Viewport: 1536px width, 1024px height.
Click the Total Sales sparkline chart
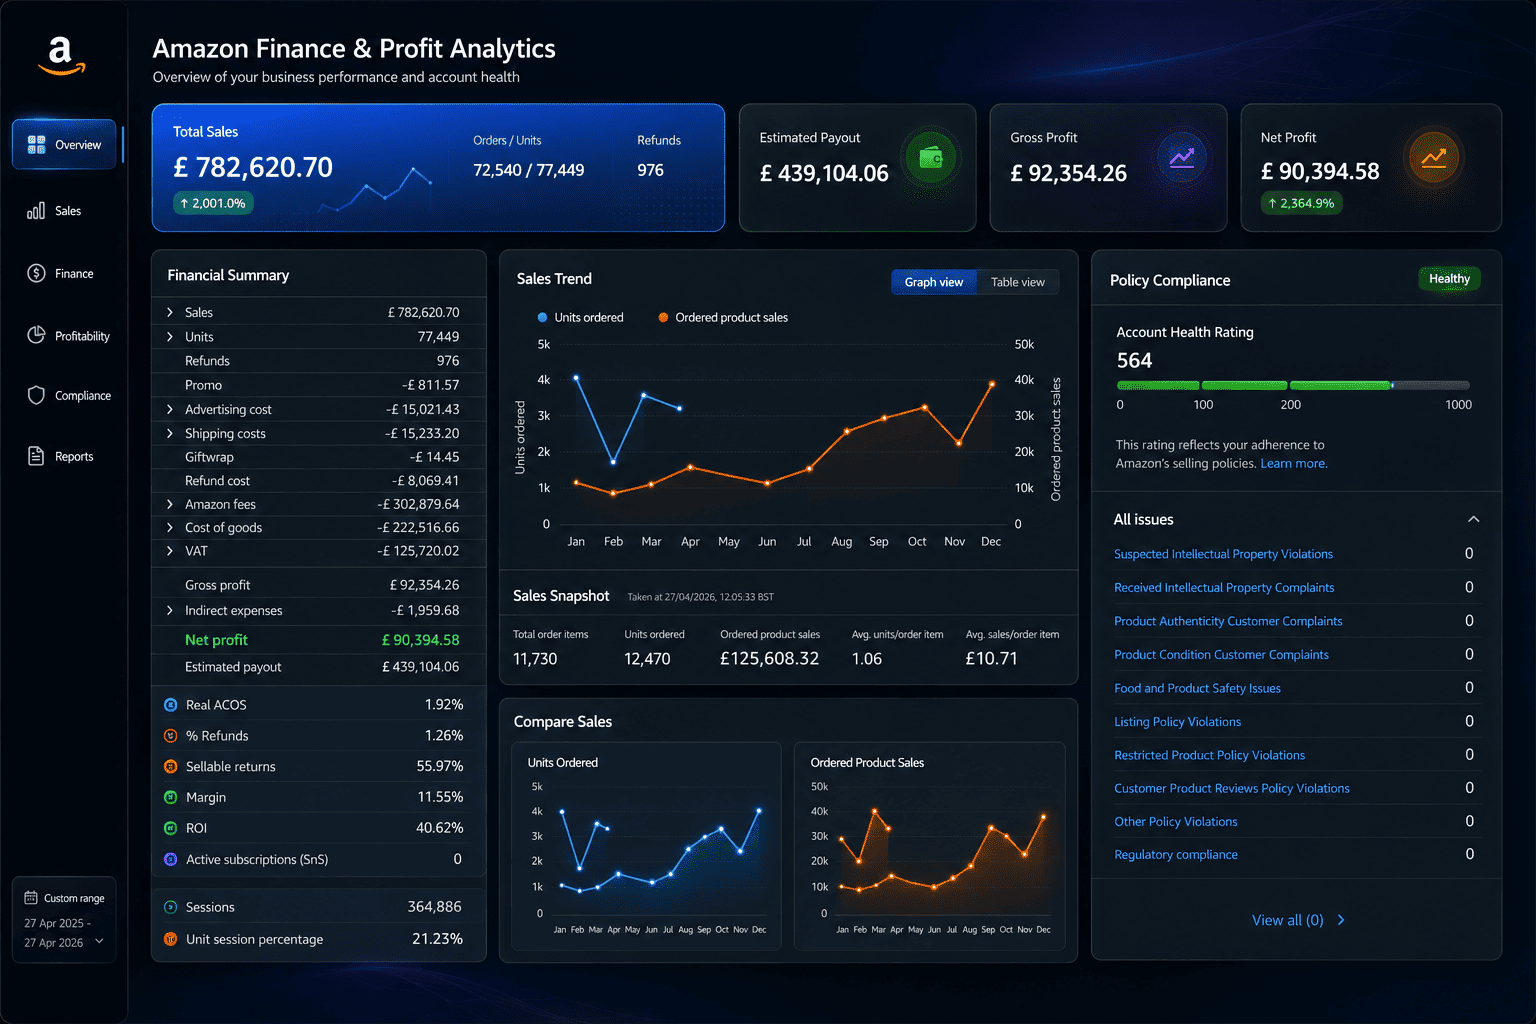click(x=375, y=188)
